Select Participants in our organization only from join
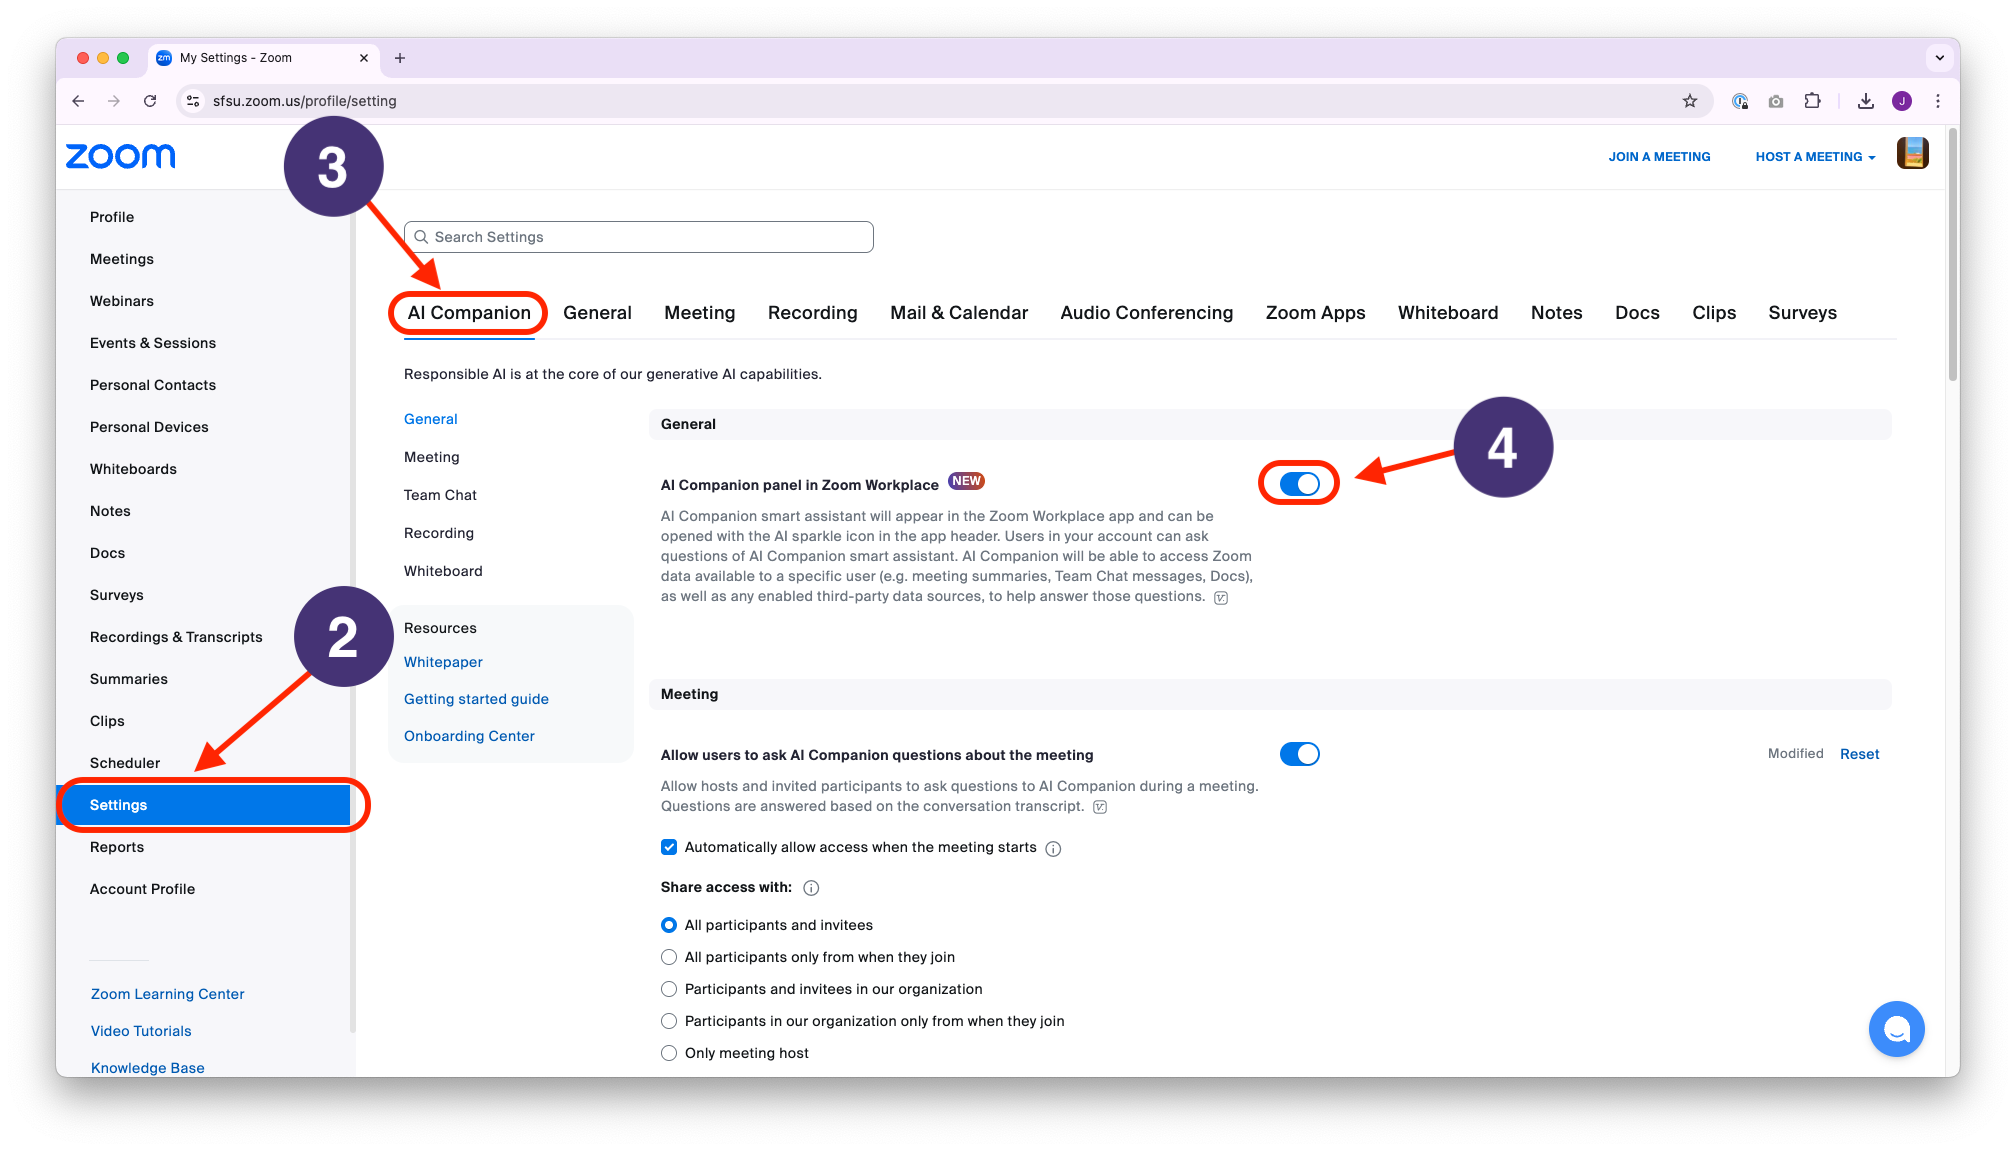 (669, 1021)
